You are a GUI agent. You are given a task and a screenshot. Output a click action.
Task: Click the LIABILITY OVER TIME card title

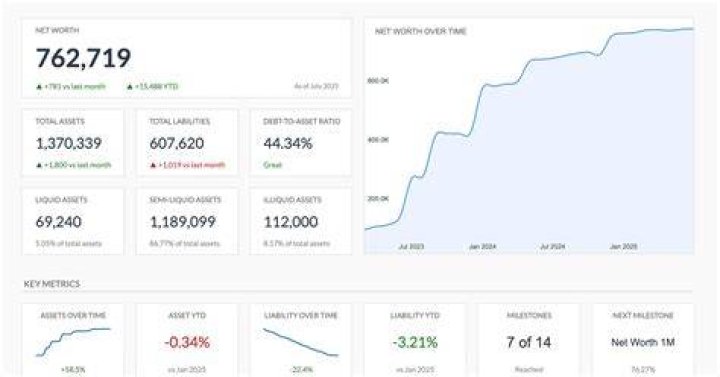point(301,315)
